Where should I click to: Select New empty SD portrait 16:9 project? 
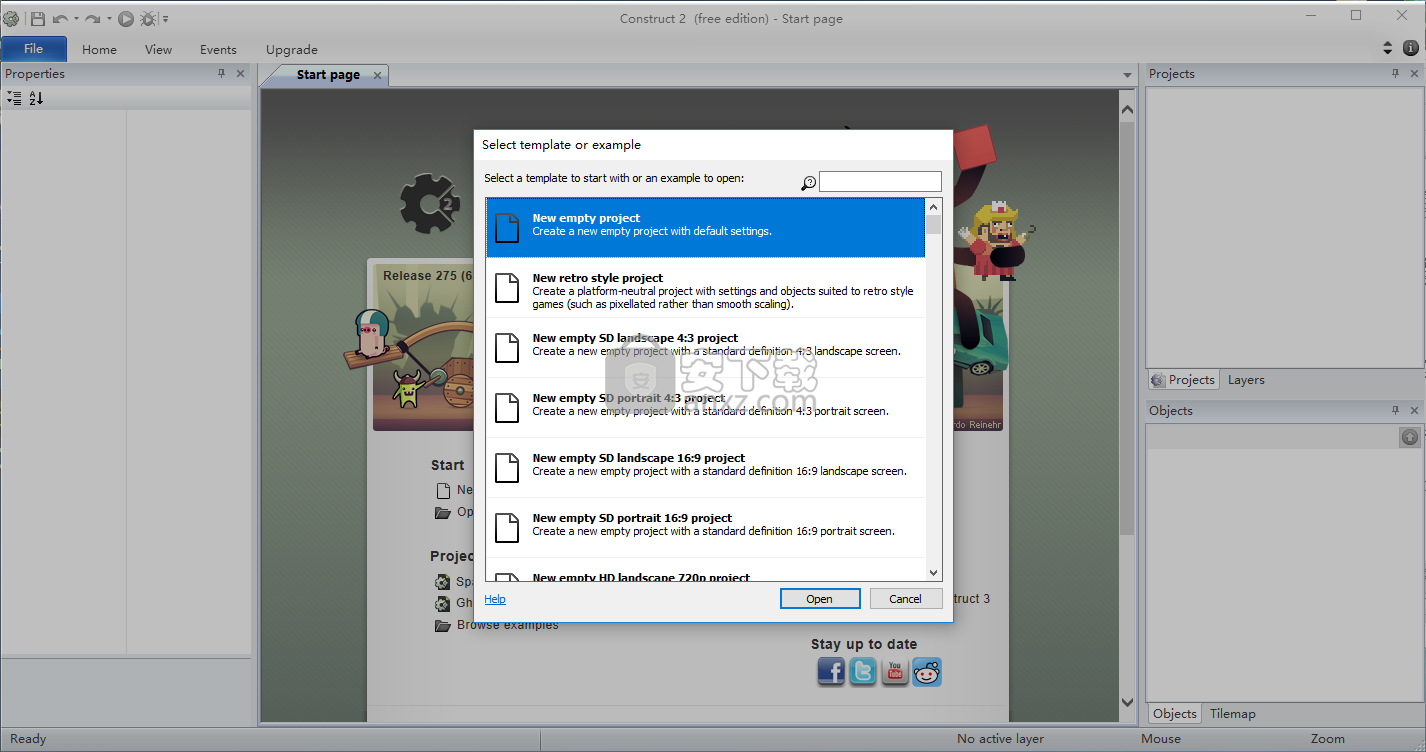[706, 528]
